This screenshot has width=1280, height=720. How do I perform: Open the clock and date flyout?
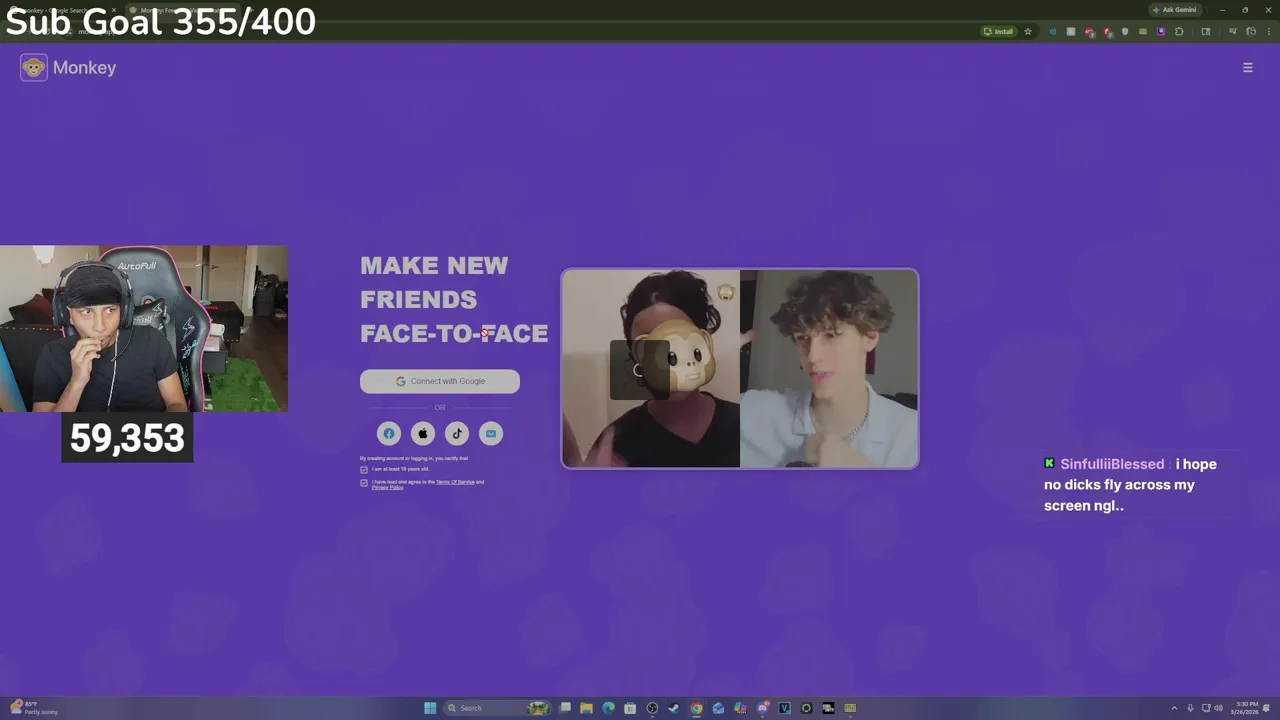pos(1247,708)
